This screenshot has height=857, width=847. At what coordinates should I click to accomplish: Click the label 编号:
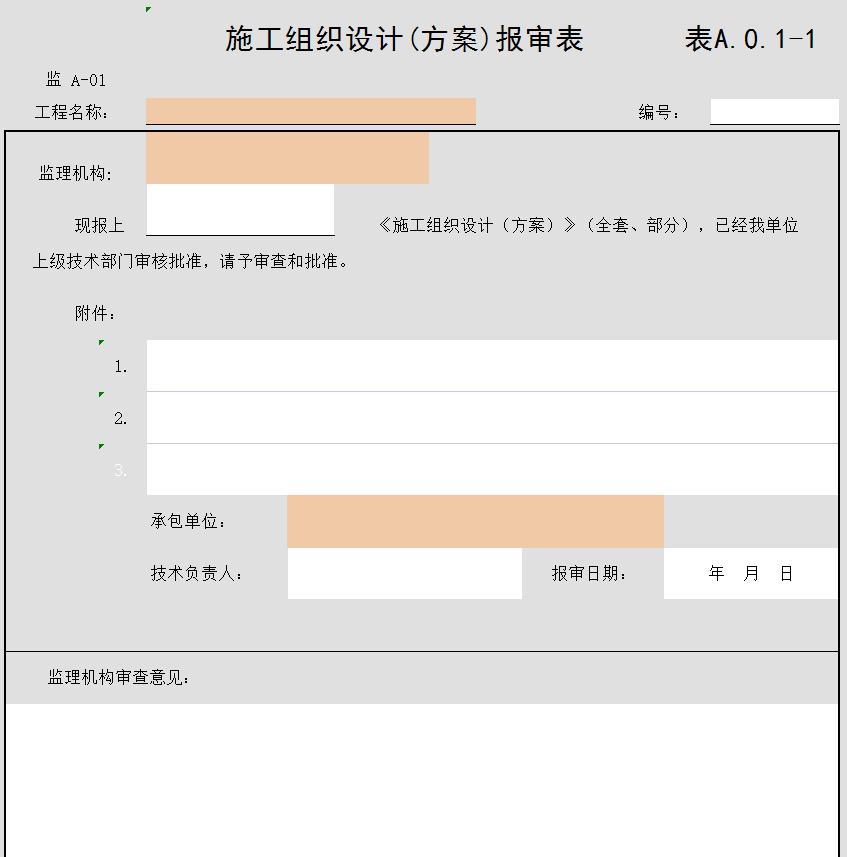(x=659, y=113)
